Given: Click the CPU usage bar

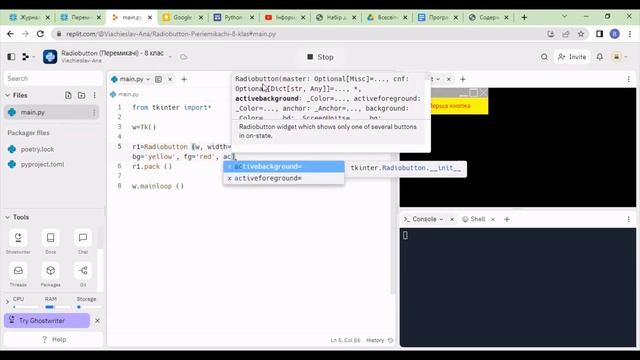Looking at the screenshot, I should click(x=25, y=307).
